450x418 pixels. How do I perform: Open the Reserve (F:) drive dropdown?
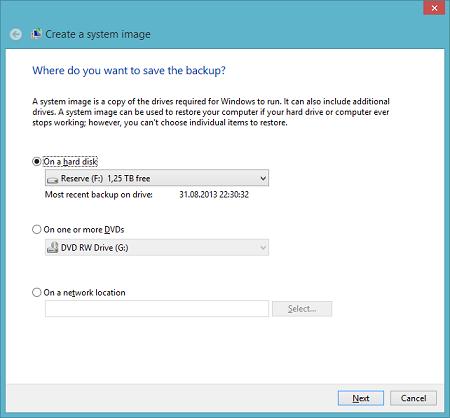point(157,178)
